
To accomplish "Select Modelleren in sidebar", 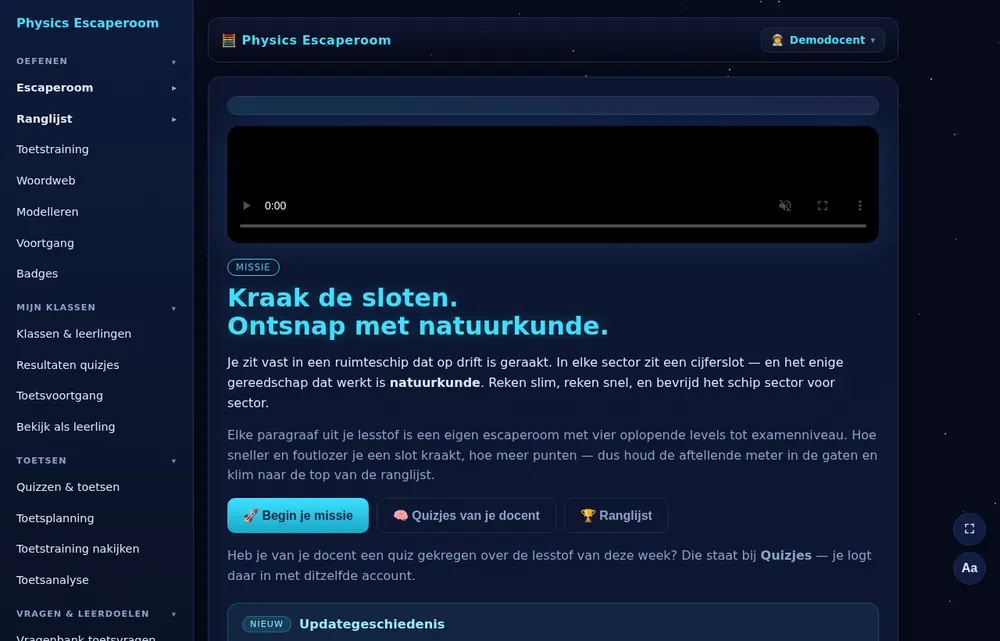I will pyautogui.click(x=47, y=212).
